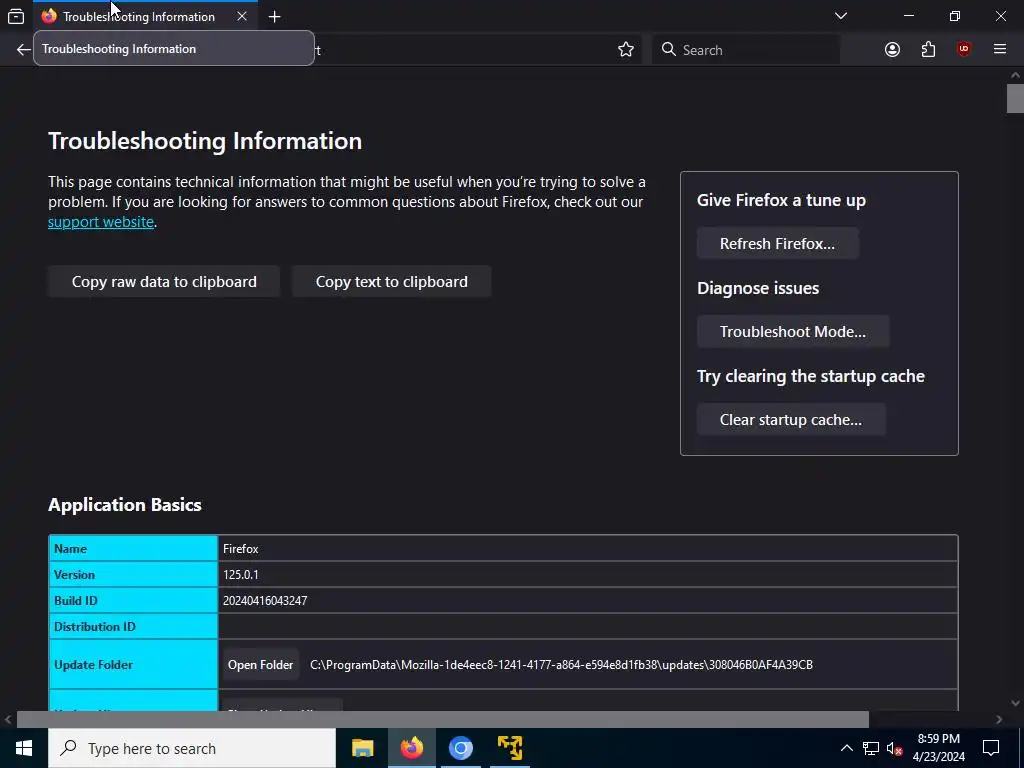
Task: Click the Firefox taskbar icon
Action: coord(411,748)
